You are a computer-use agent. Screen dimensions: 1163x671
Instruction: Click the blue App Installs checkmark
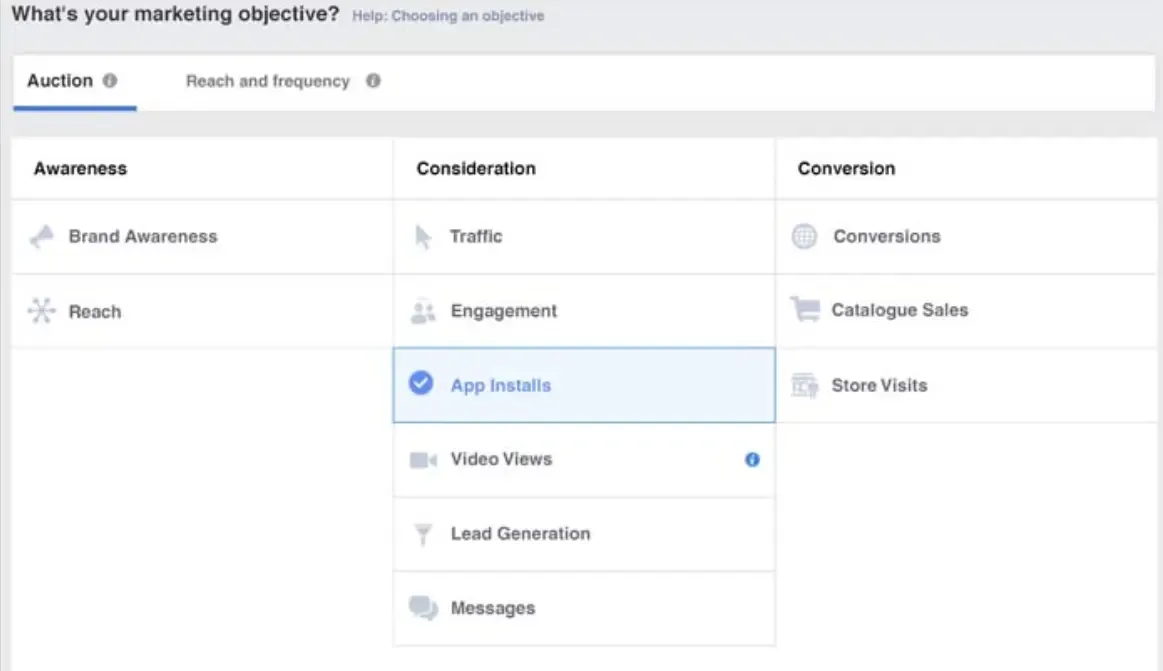coord(422,383)
